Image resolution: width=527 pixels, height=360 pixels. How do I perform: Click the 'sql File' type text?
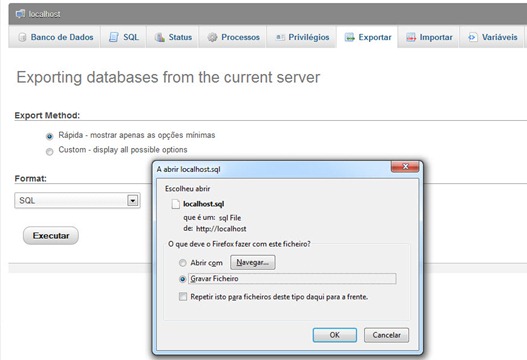point(230,218)
